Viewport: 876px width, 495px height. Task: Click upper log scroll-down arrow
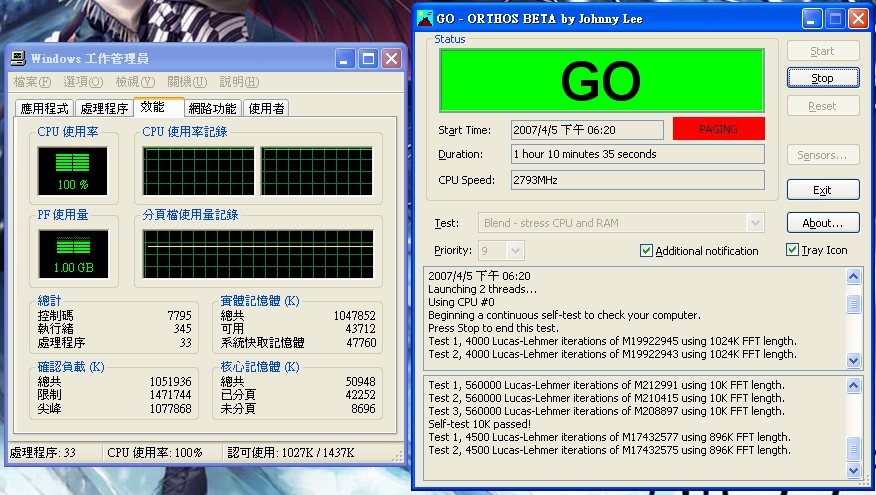(853, 360)
